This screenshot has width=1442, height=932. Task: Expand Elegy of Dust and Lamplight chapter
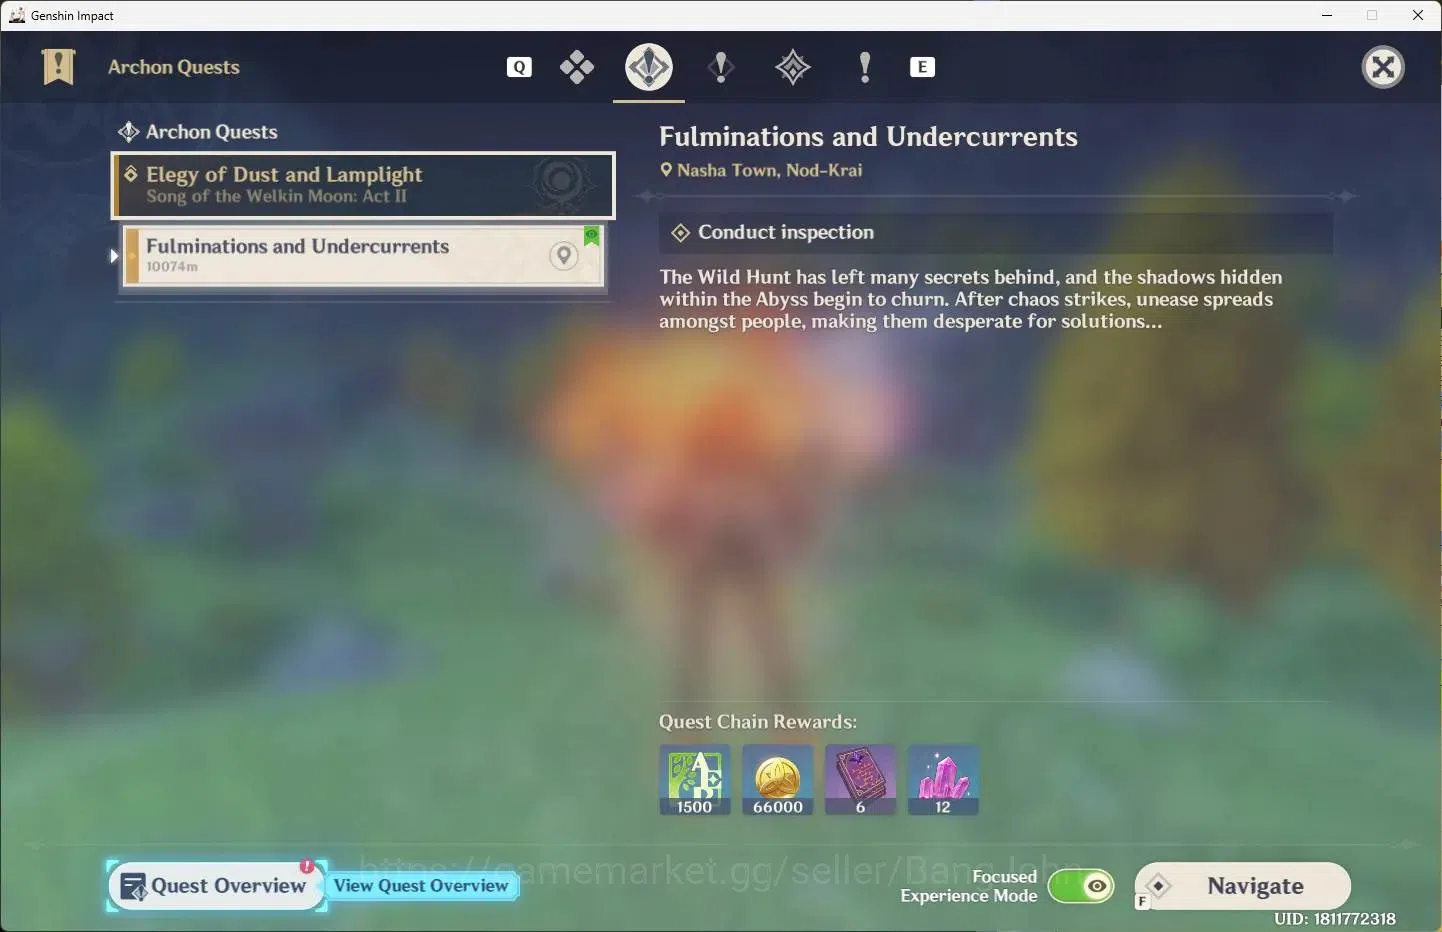363,185
